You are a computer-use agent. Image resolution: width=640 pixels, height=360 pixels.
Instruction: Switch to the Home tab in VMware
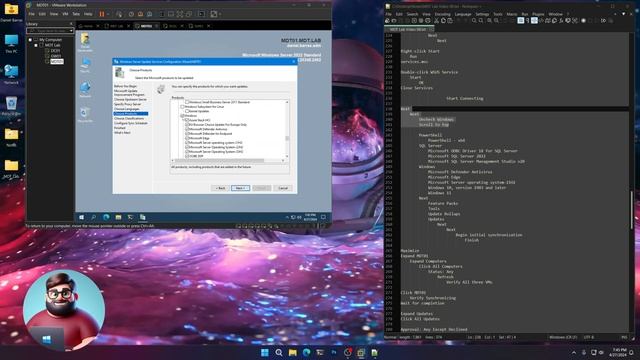coord(88,26)
